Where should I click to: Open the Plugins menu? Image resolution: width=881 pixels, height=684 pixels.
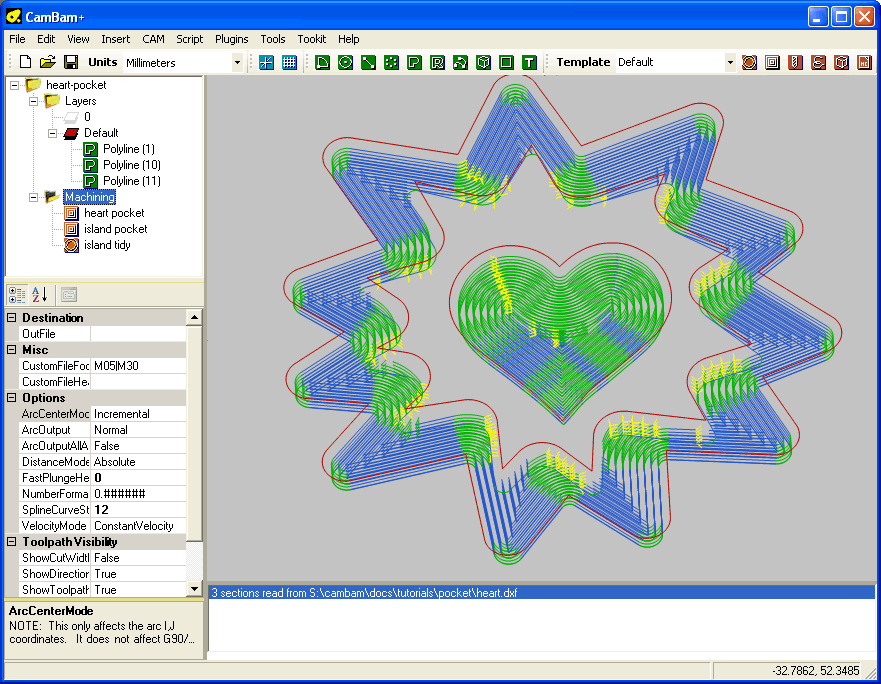(x=232, y=39)
